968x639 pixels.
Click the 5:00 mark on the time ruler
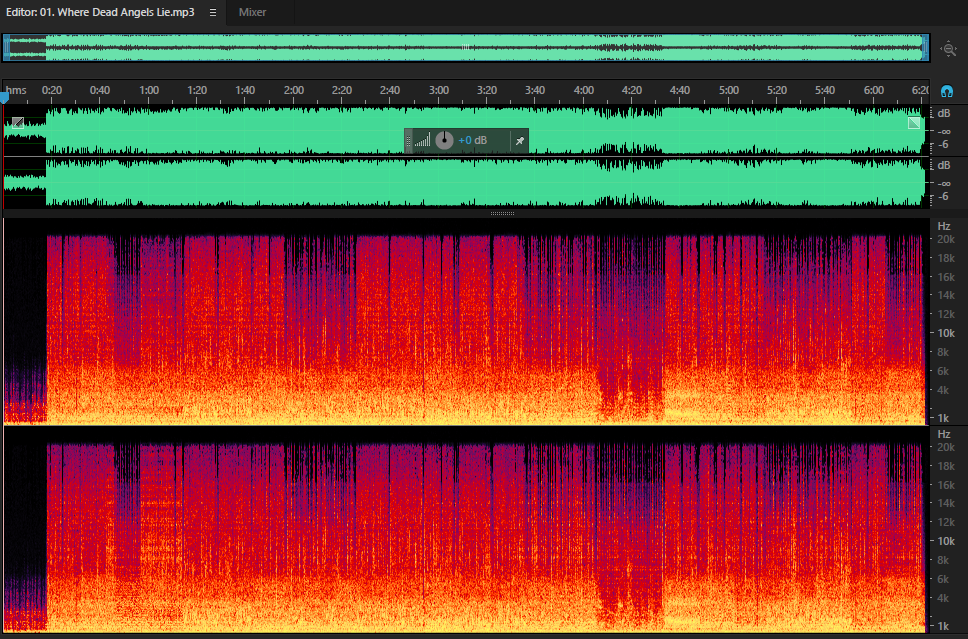click(728, 90)
